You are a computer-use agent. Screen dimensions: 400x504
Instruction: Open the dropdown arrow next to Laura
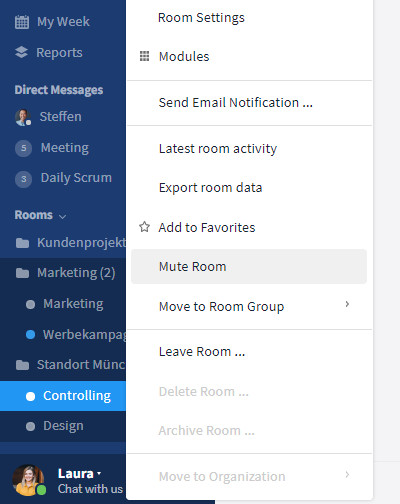99,473
